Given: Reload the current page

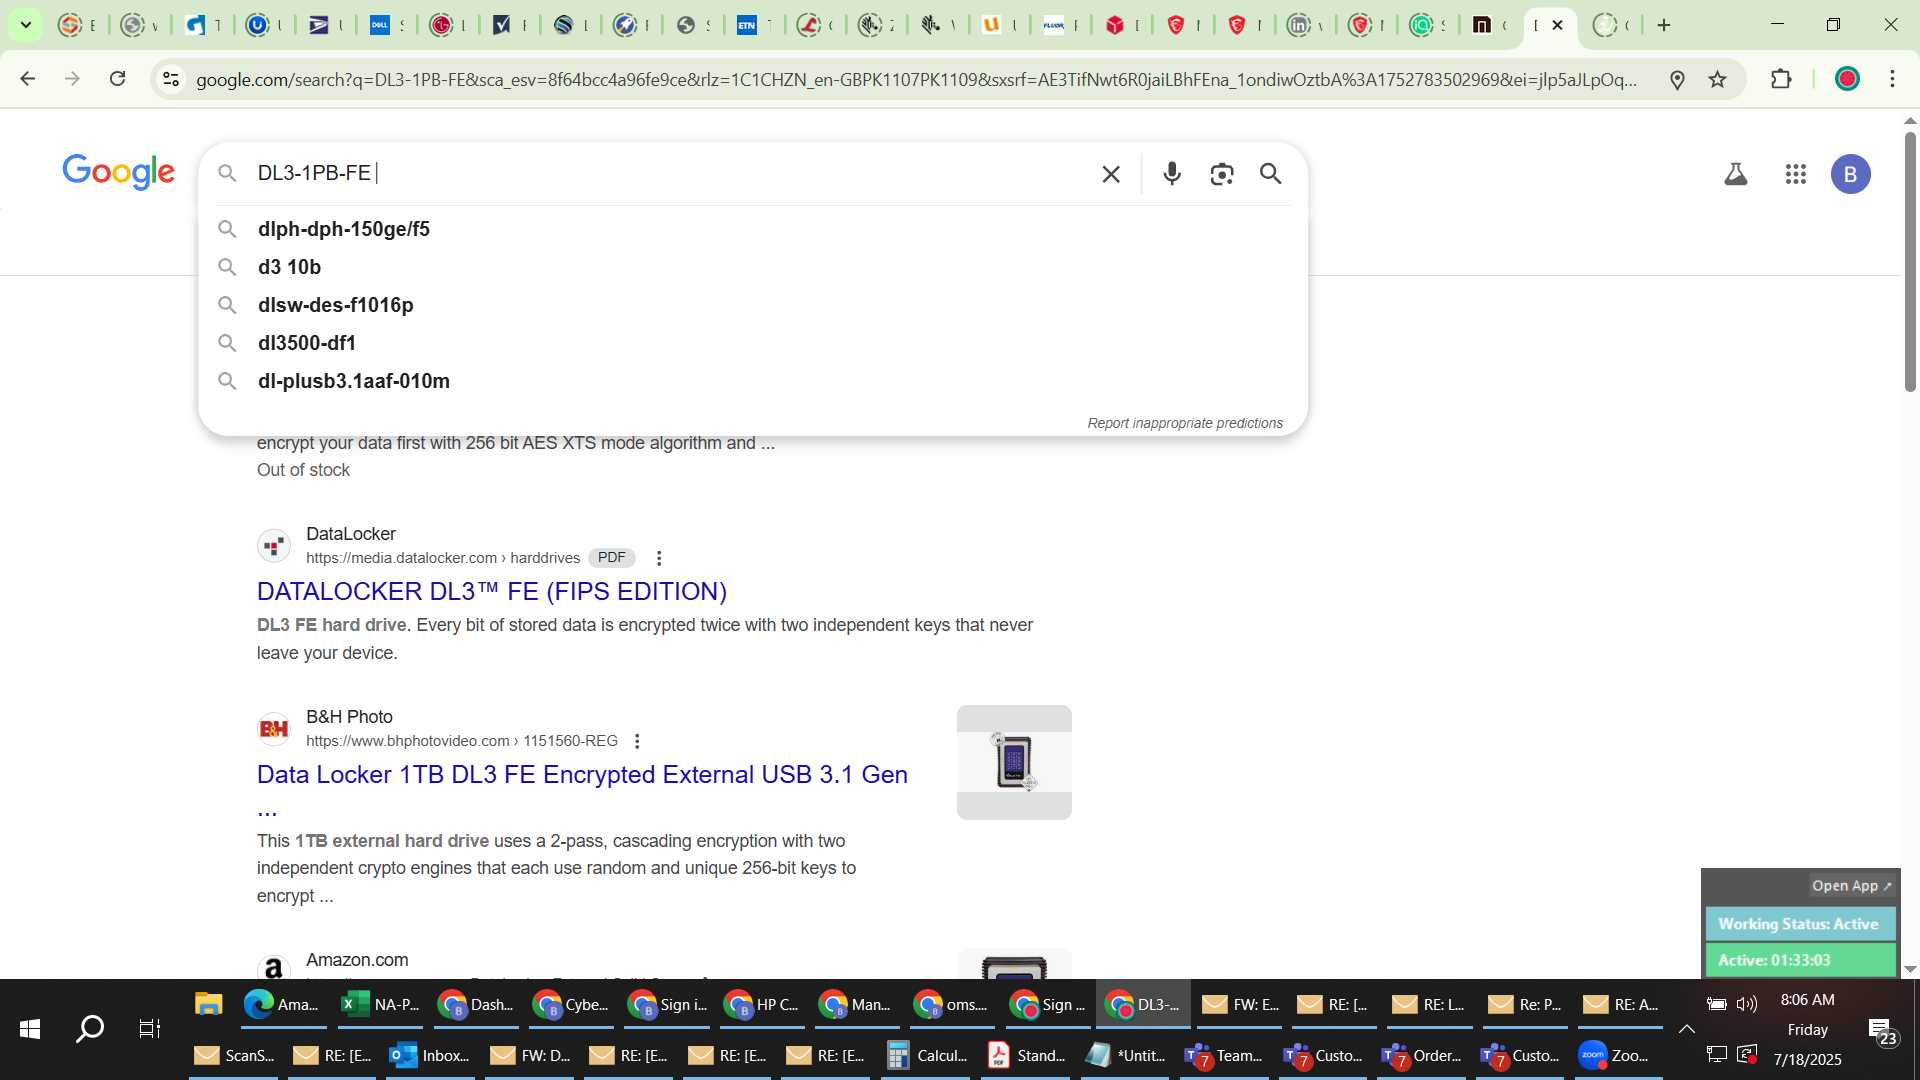Looking at the screenshot, I should [118, 79].
